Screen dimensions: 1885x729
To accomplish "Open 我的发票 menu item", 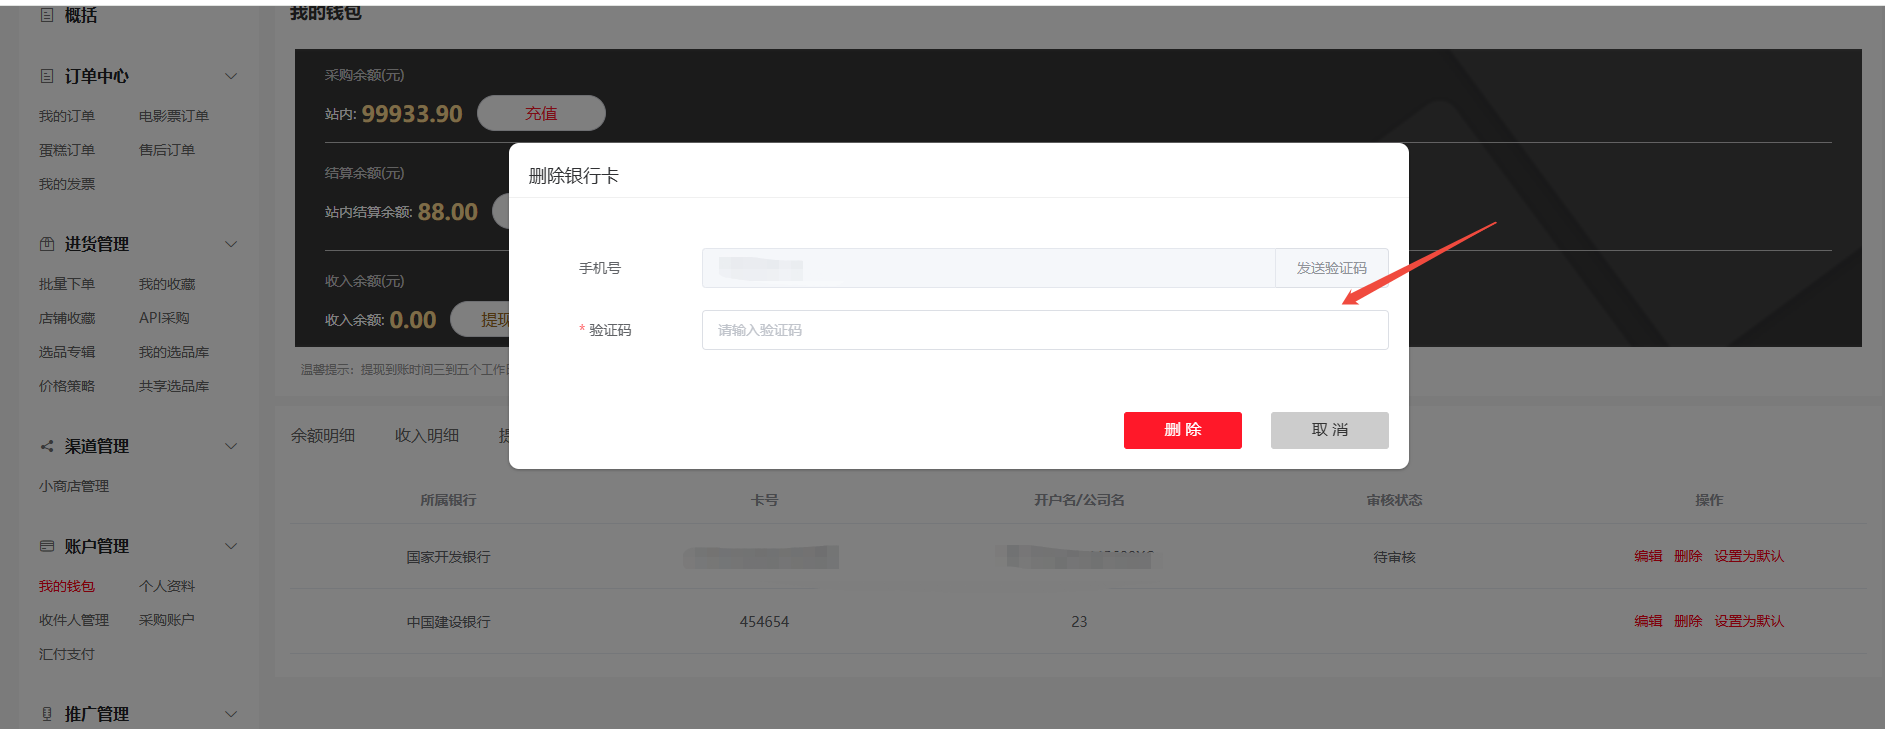I will pos(67,184).
